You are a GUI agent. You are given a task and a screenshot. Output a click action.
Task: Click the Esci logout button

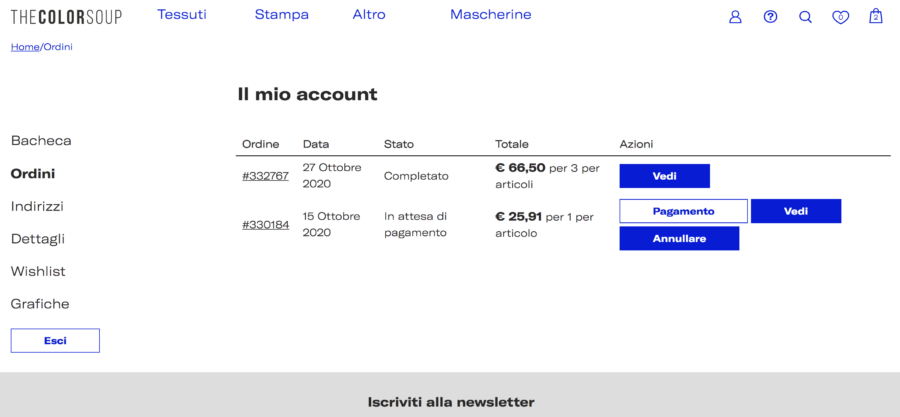(55, 341)
